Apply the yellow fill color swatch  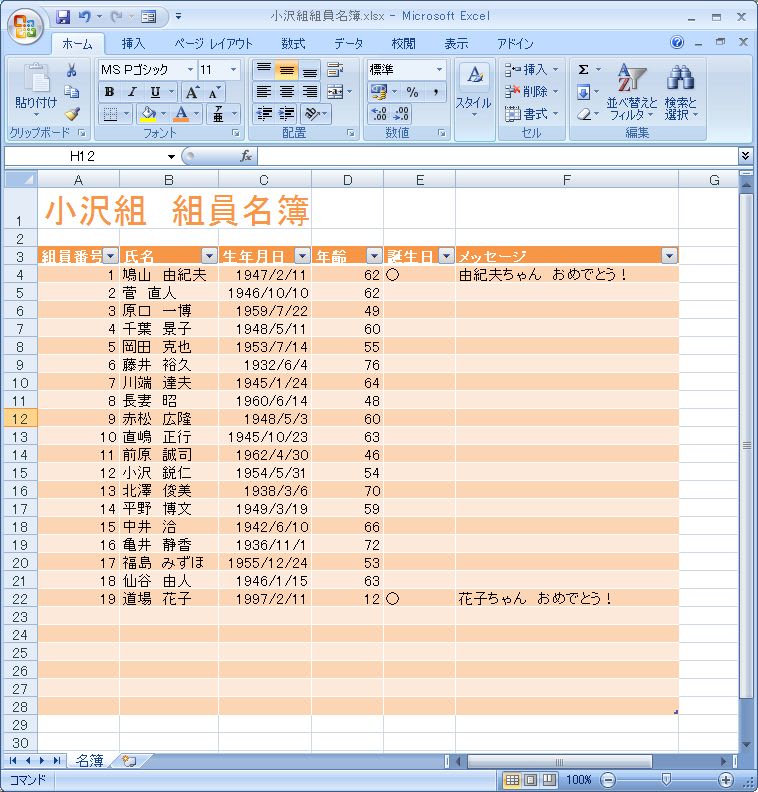click(147, 114)
